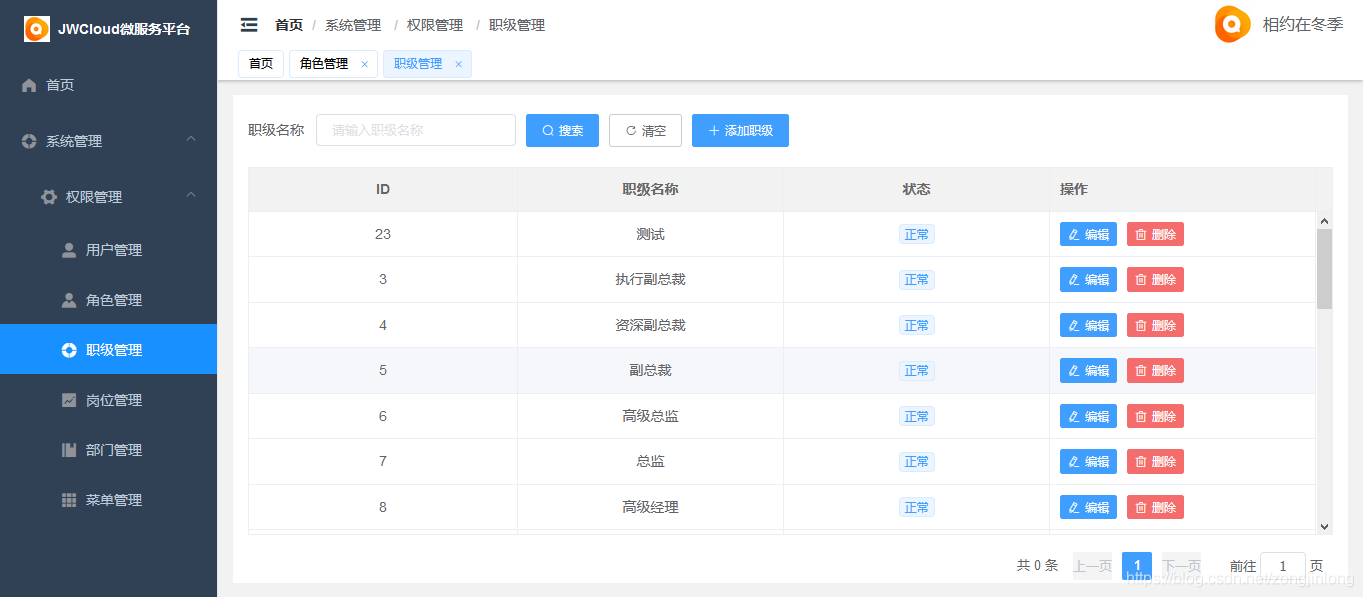Click the 搜索 button
The width and height of the screenshot is (1363, 597).
562,130
